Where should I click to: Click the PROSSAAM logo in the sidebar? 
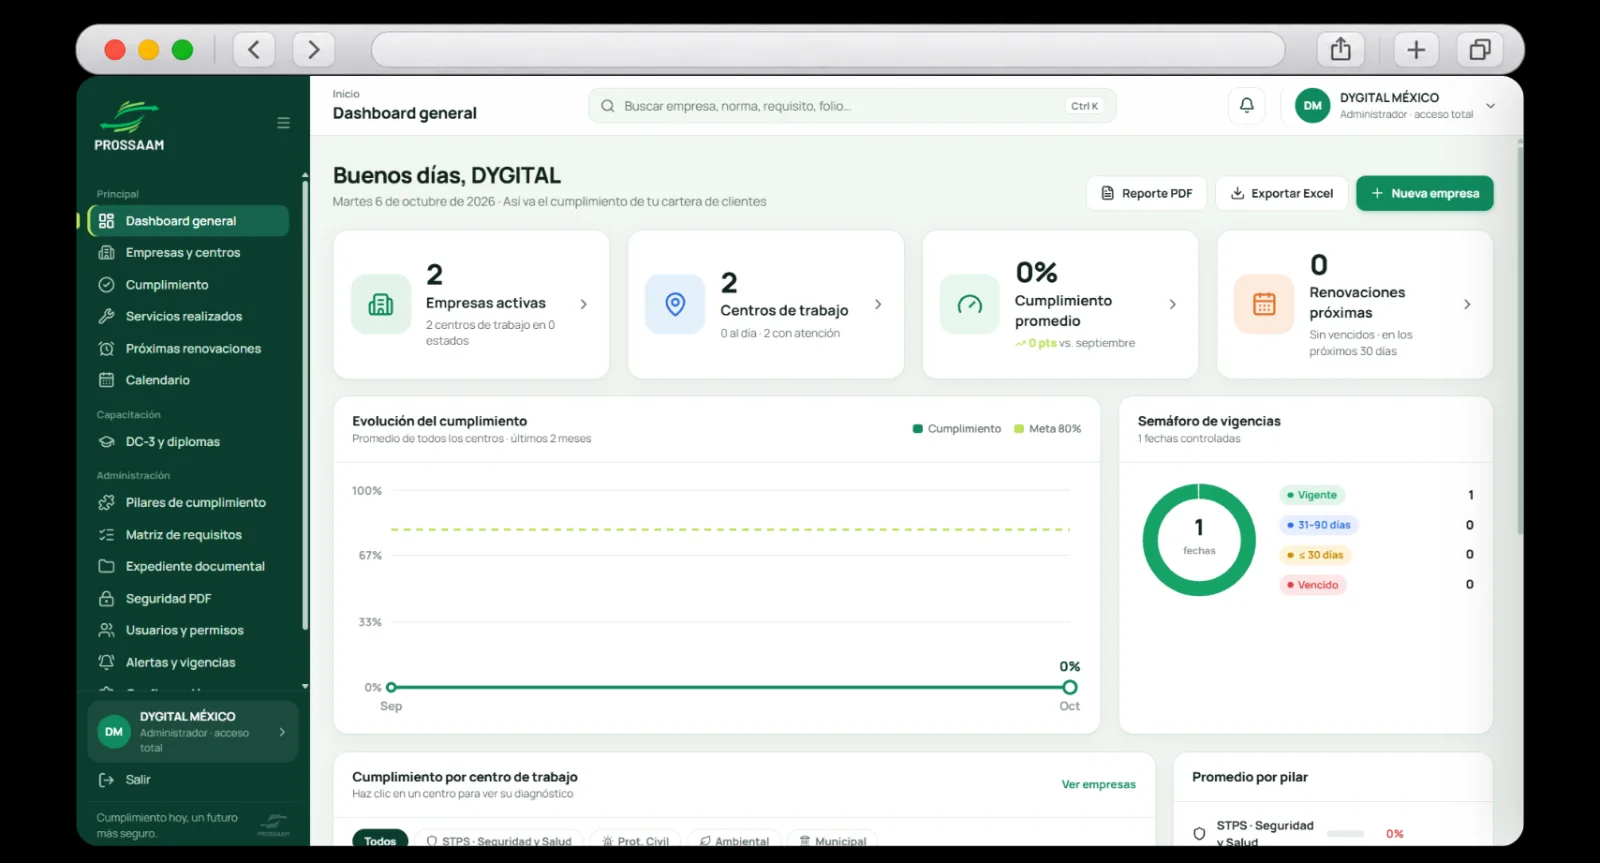[x=129, y=126]
